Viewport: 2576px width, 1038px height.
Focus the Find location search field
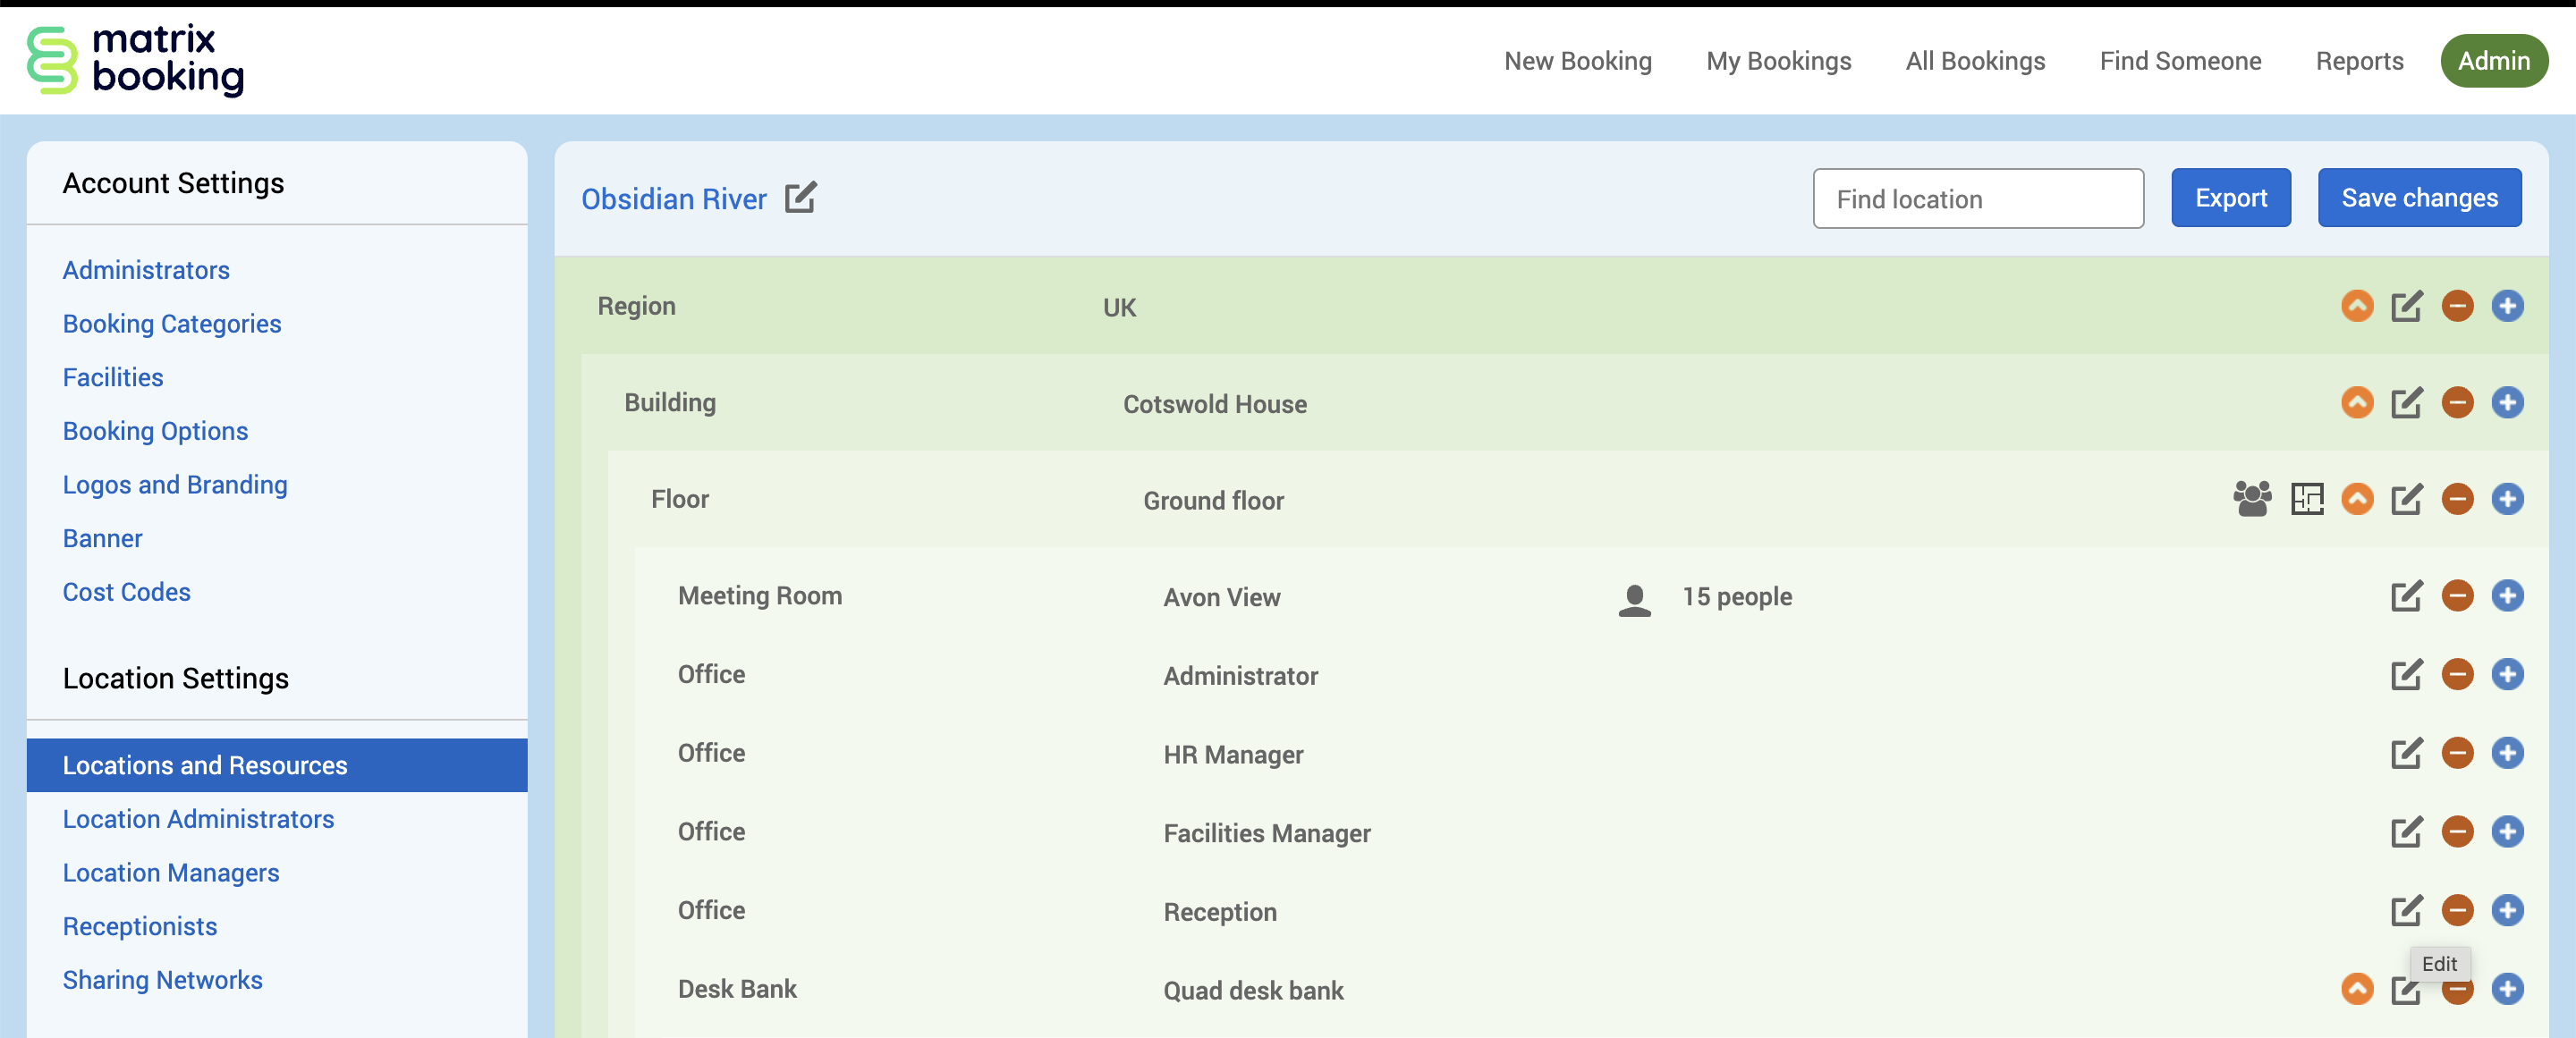[1976, 199]
